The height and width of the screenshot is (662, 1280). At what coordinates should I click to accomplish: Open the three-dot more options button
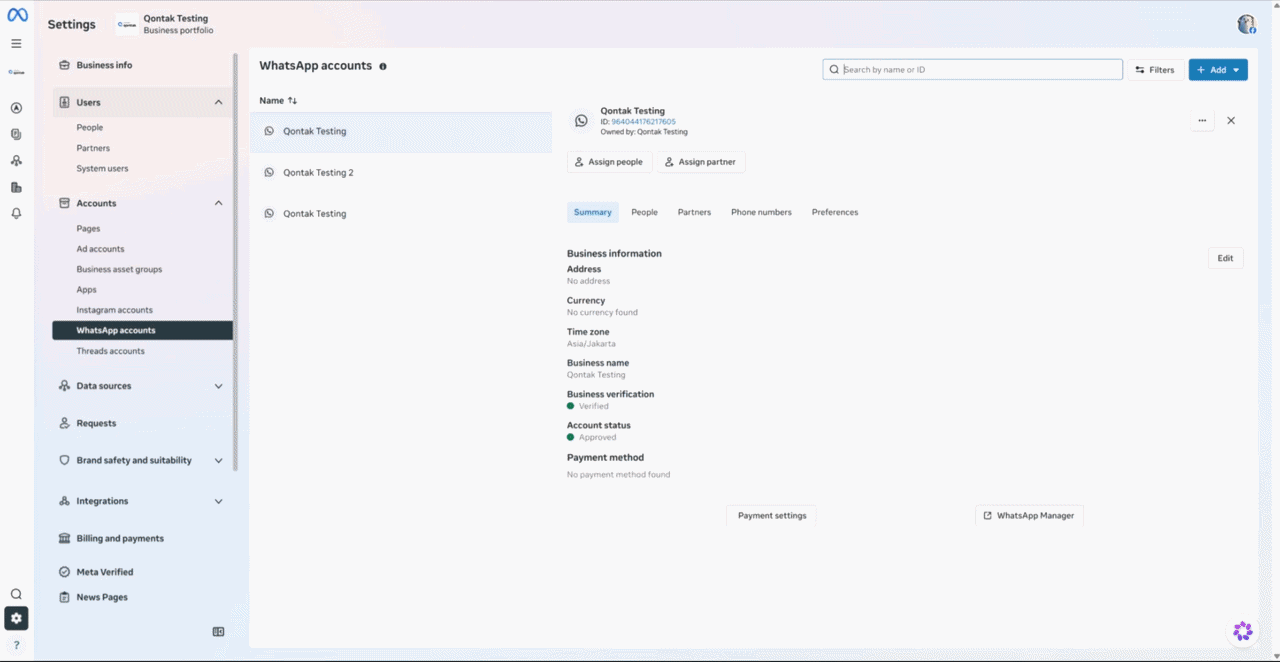1202,120
